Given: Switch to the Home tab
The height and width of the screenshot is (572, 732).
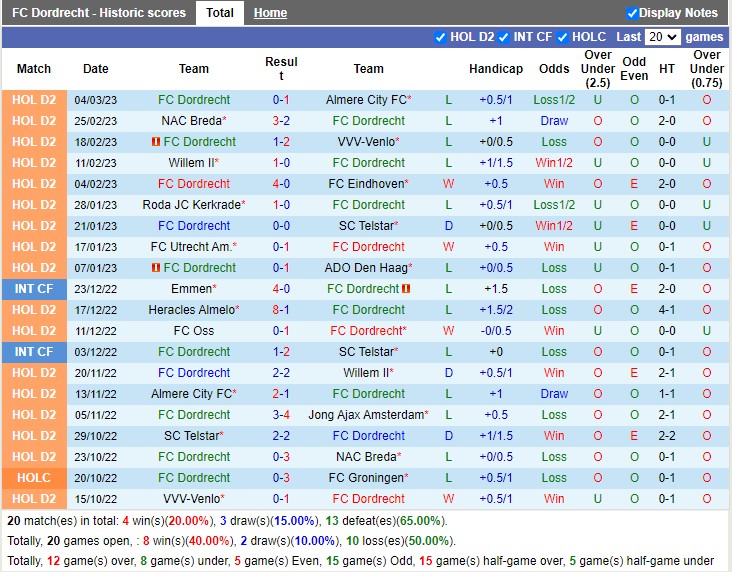Looking at the screenshot, I should click(270, 13).
